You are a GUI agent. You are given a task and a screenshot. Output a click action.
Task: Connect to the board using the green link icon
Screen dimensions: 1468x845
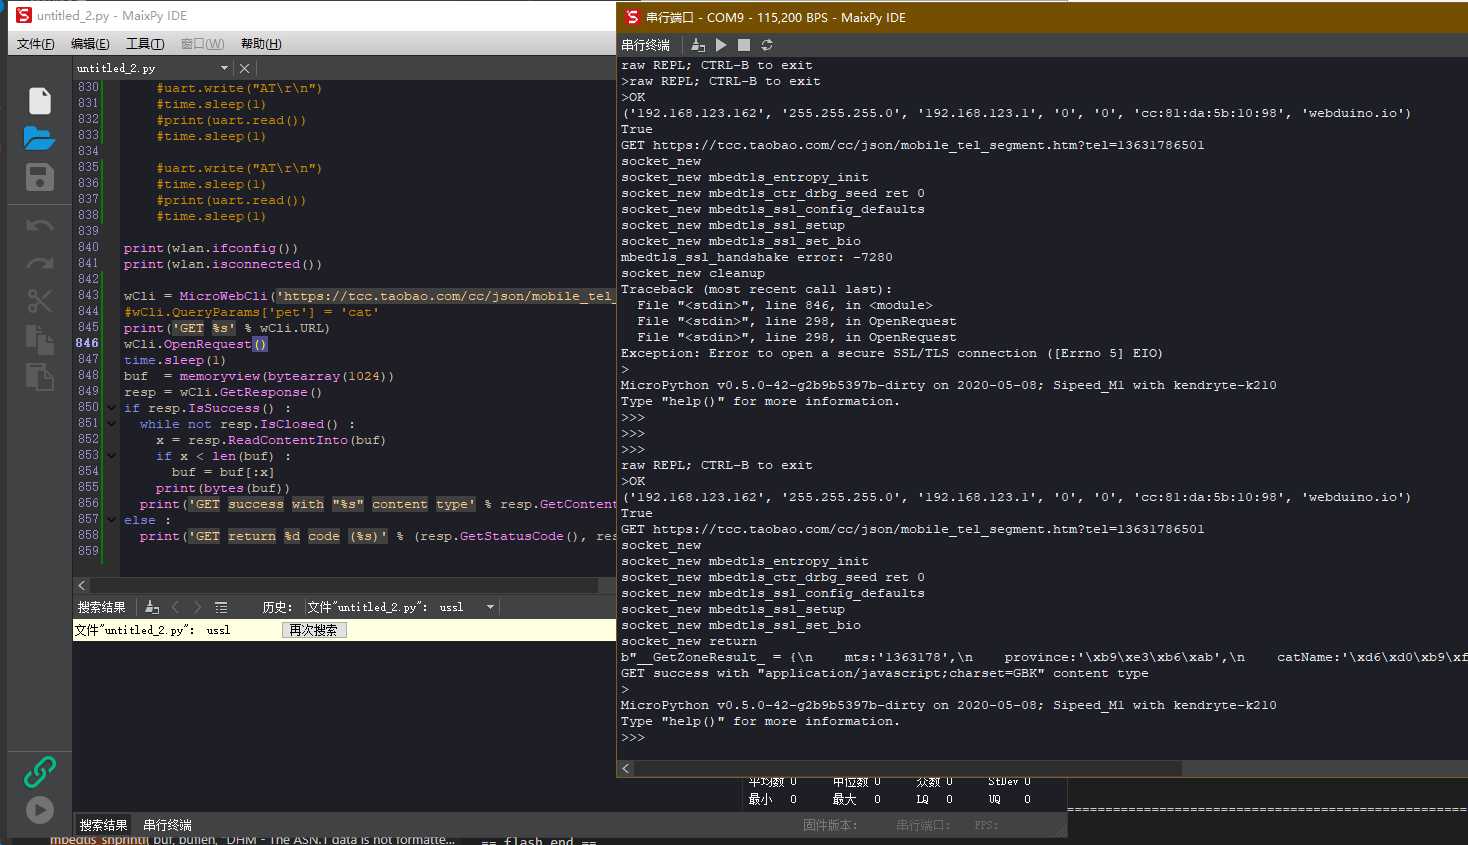coord(40,771)
